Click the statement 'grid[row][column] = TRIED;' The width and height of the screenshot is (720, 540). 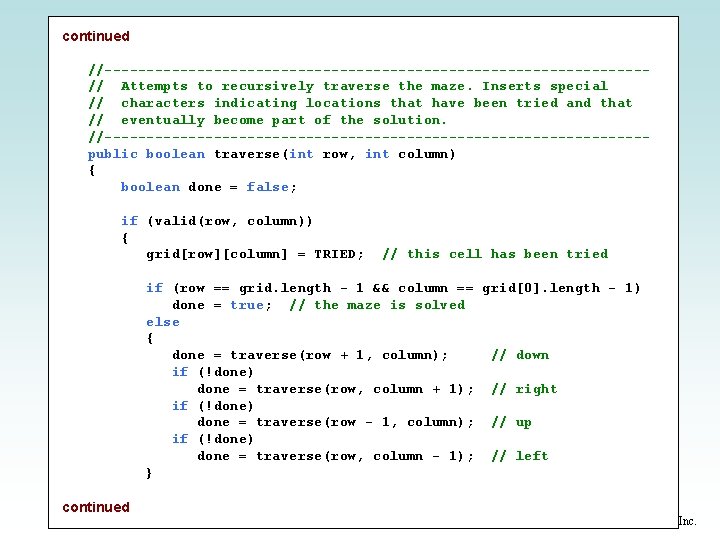point(255,254)
